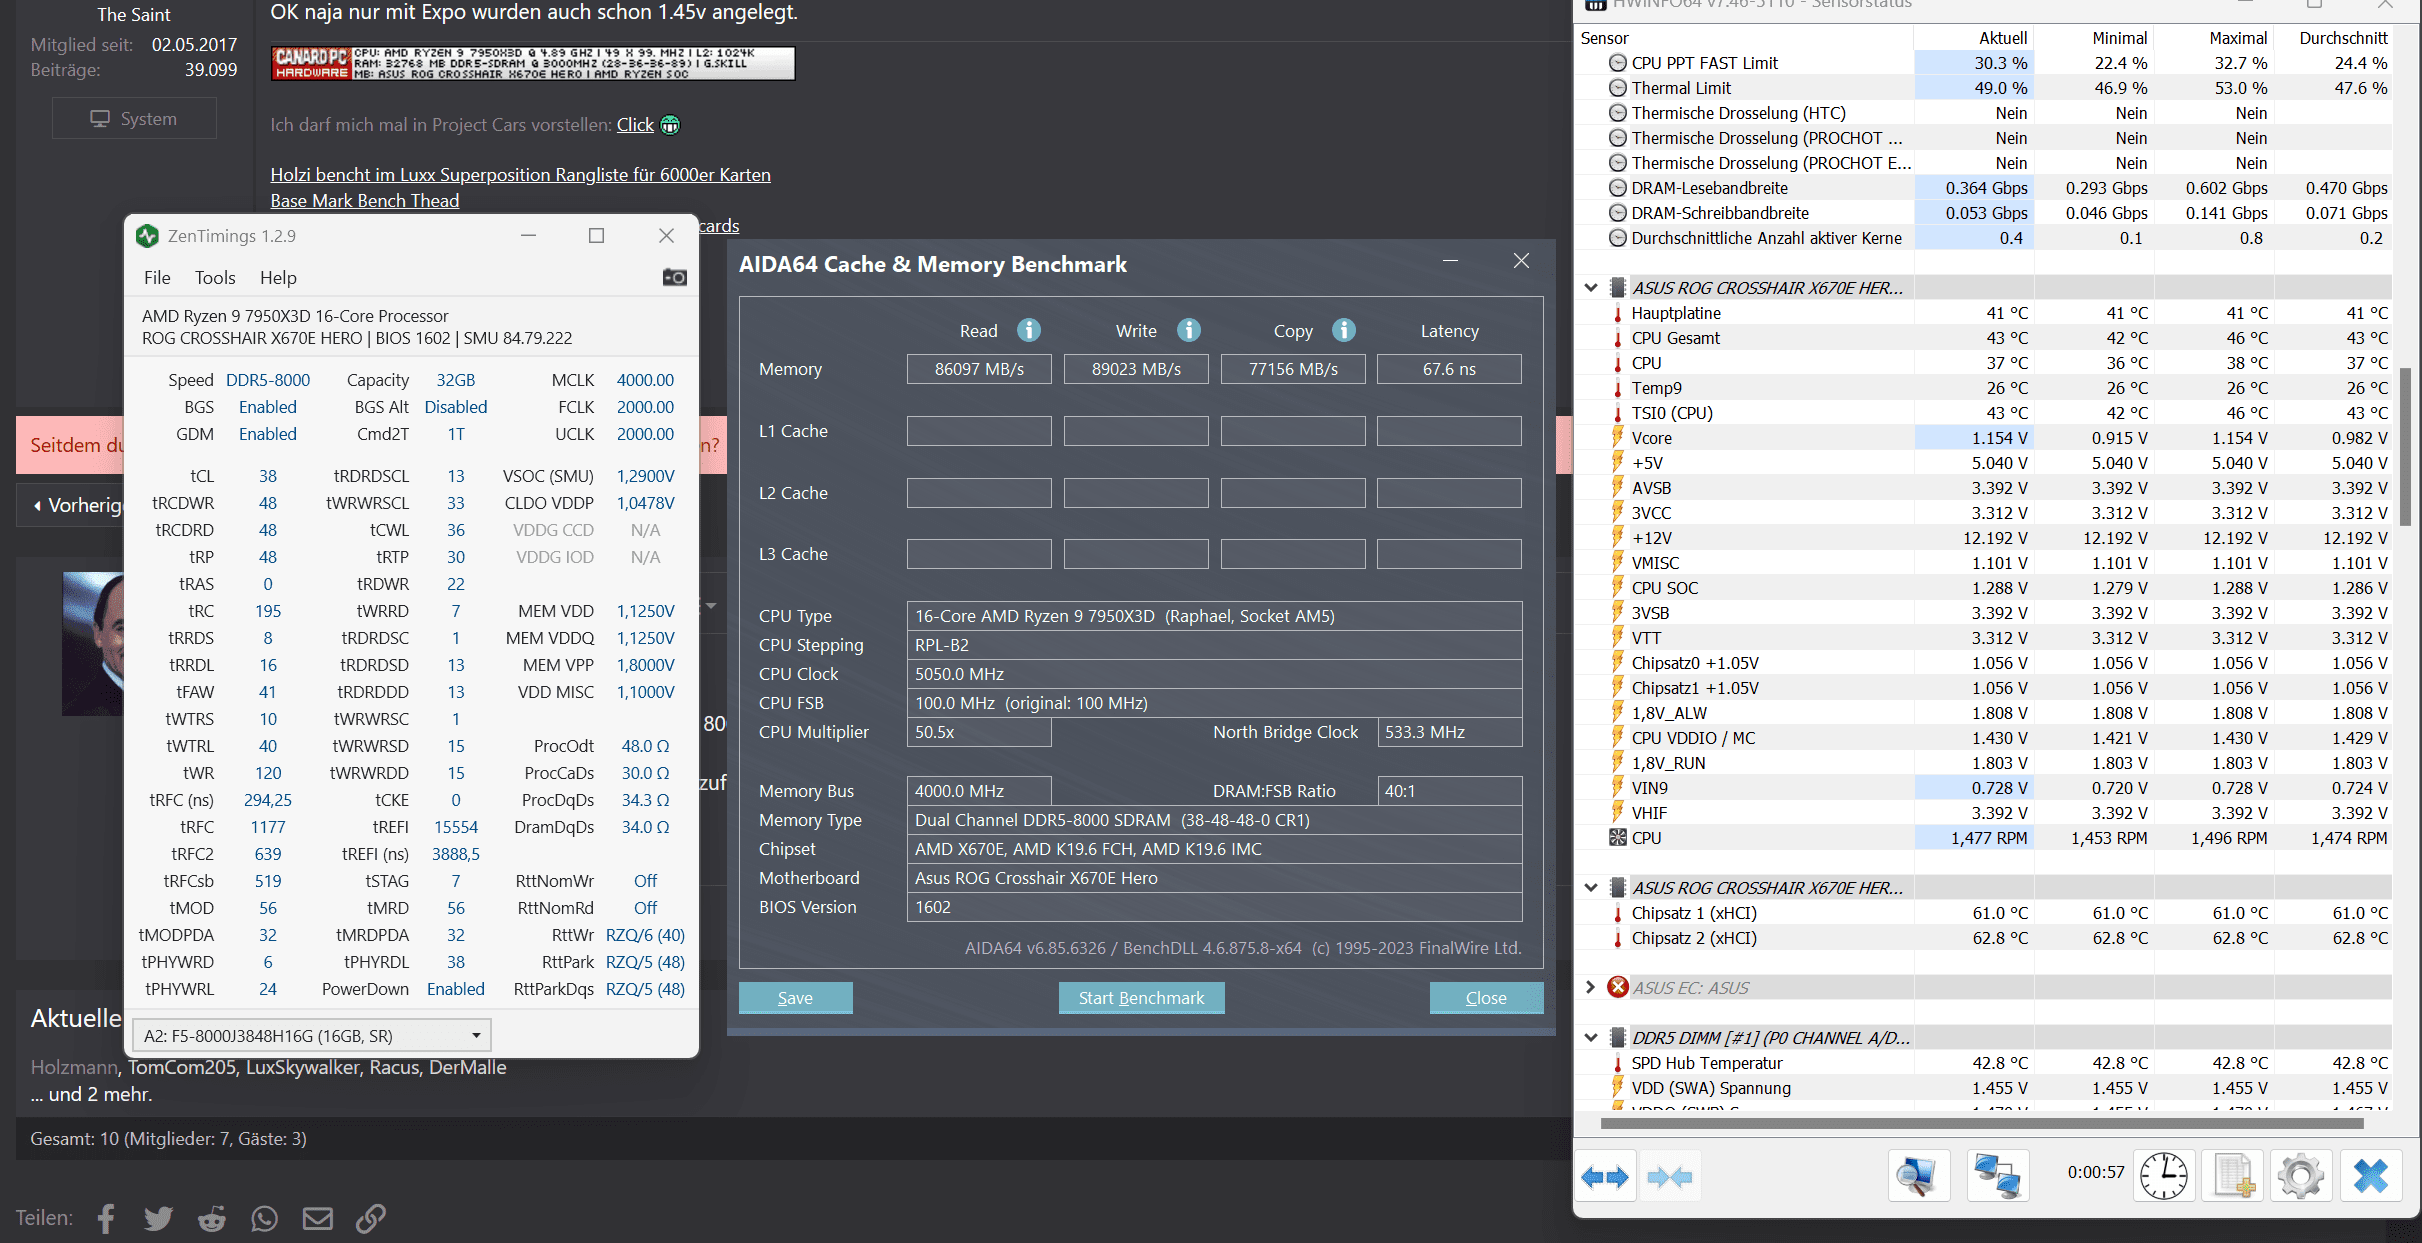Click the info icon next to Read

tap(1028, 330)
